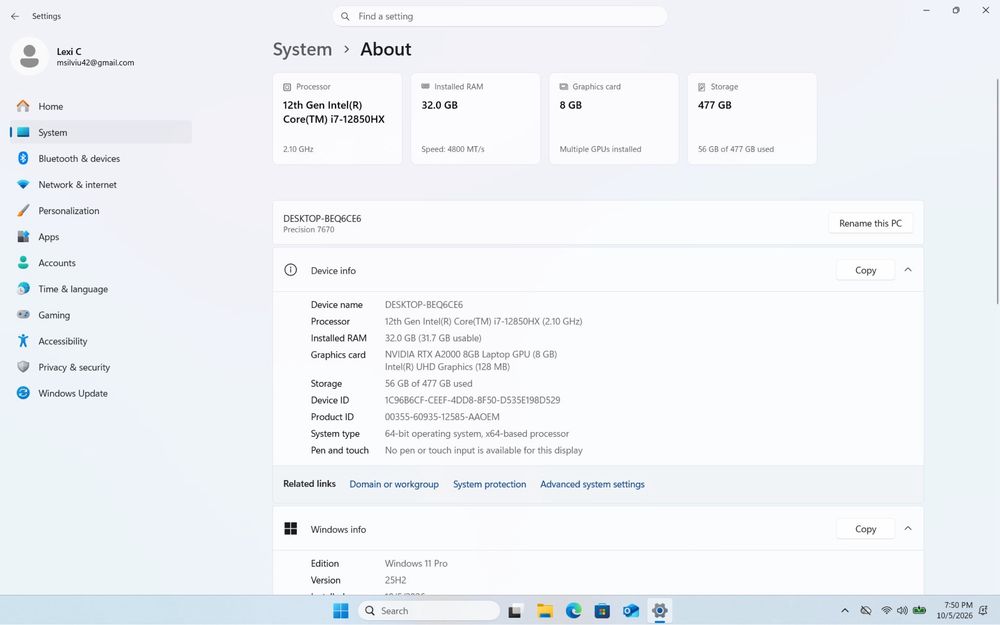
Task: Open Home in the sidebar
Action: tap(101, 107)
